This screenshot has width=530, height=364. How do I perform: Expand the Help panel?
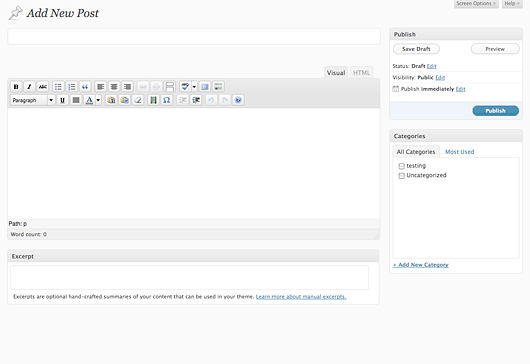pyautogui.click(x=512, y=3)
